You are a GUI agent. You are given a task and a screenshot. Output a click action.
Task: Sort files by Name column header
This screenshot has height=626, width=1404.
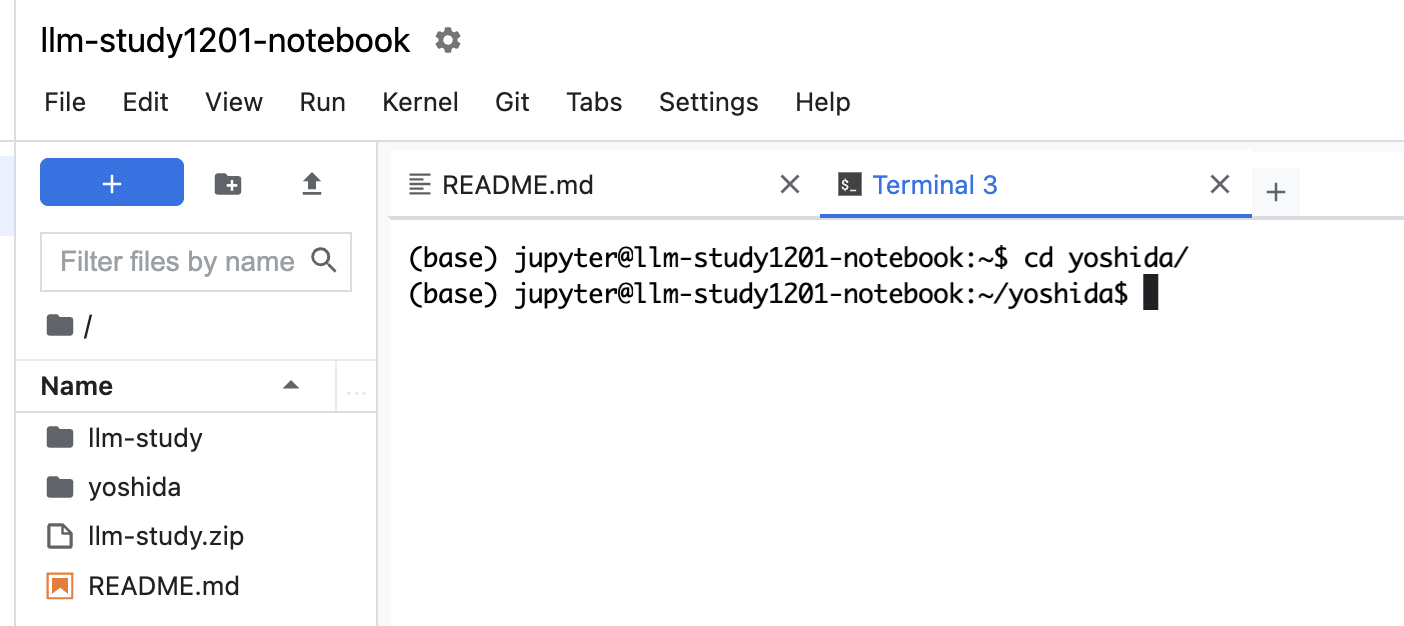77,386
